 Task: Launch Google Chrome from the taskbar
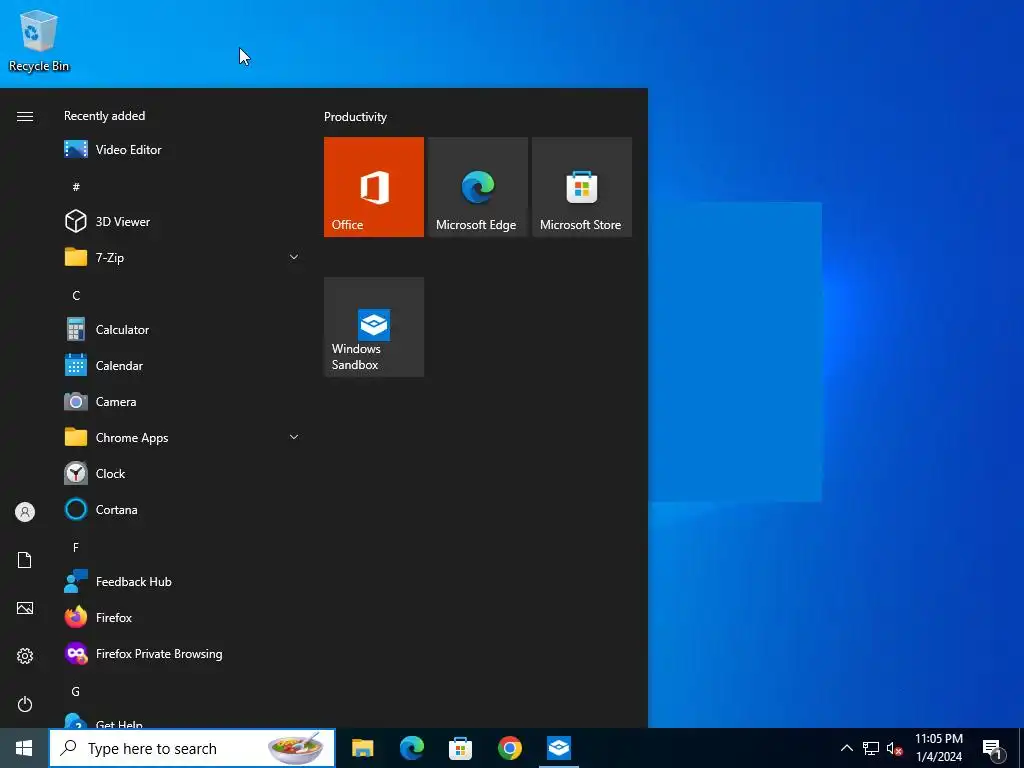click(x=510, y=748)
